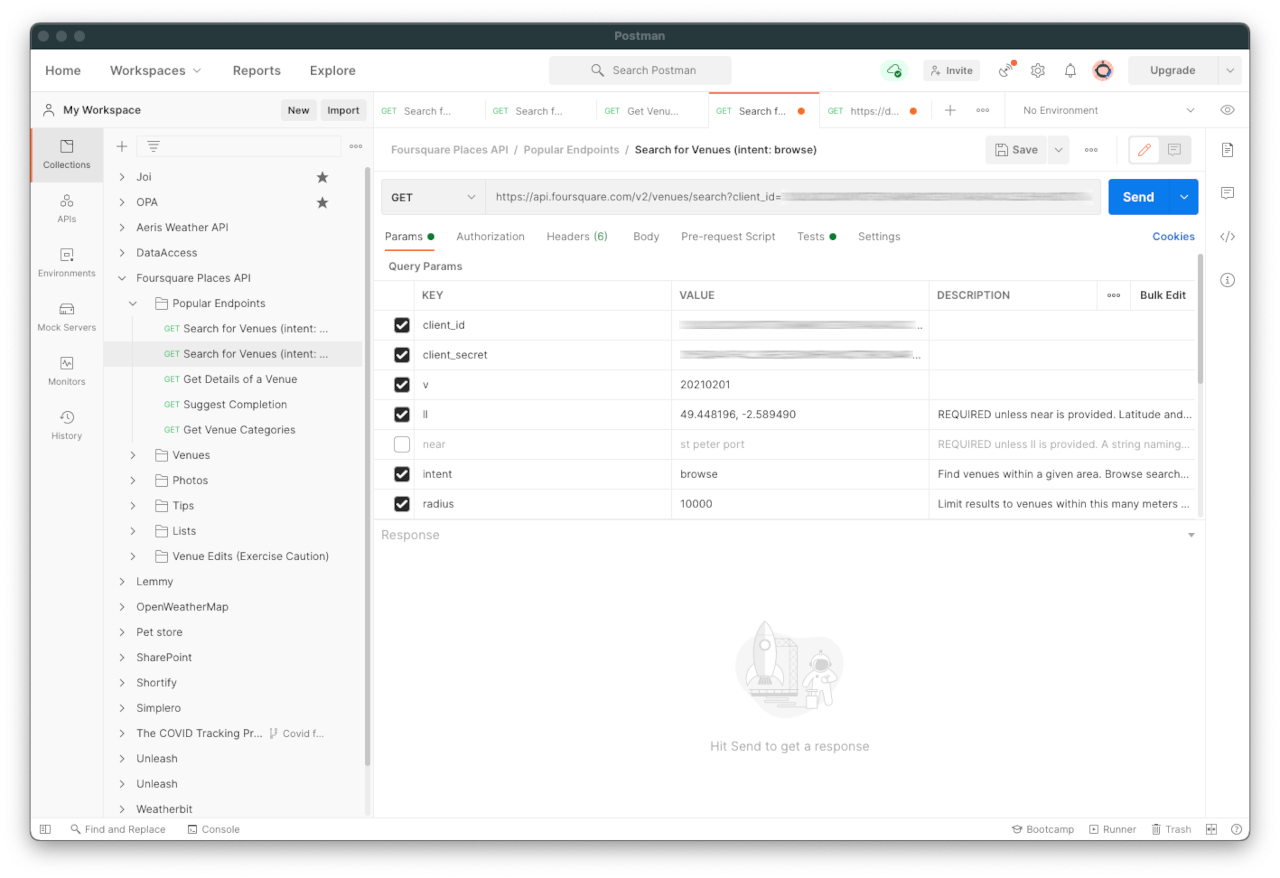Click the Send button

click(1139, 198)
